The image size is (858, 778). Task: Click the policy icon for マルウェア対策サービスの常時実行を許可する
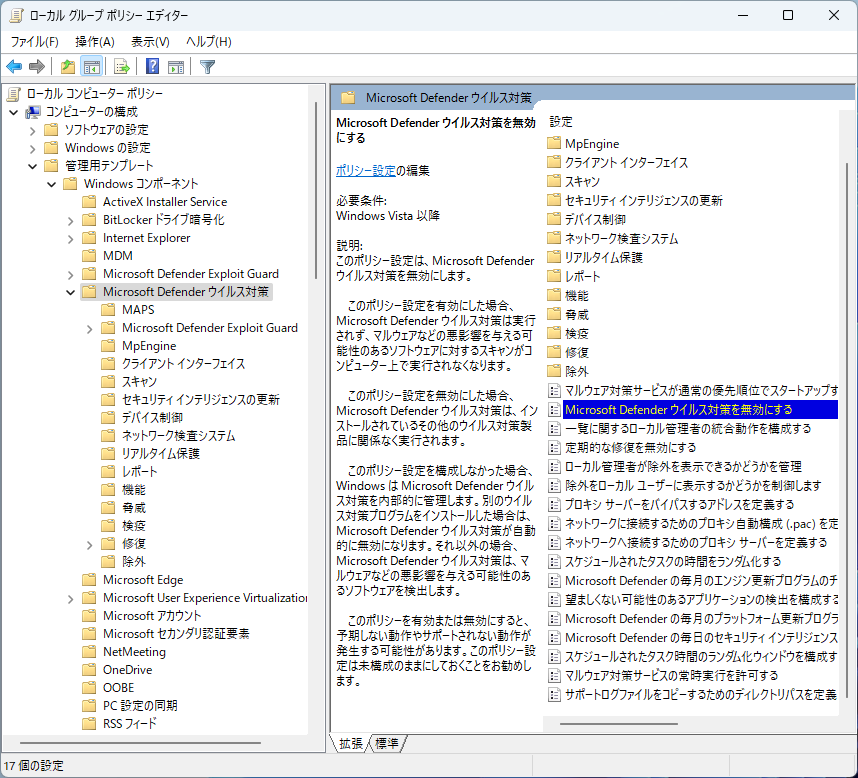click(x=554, y=676)
